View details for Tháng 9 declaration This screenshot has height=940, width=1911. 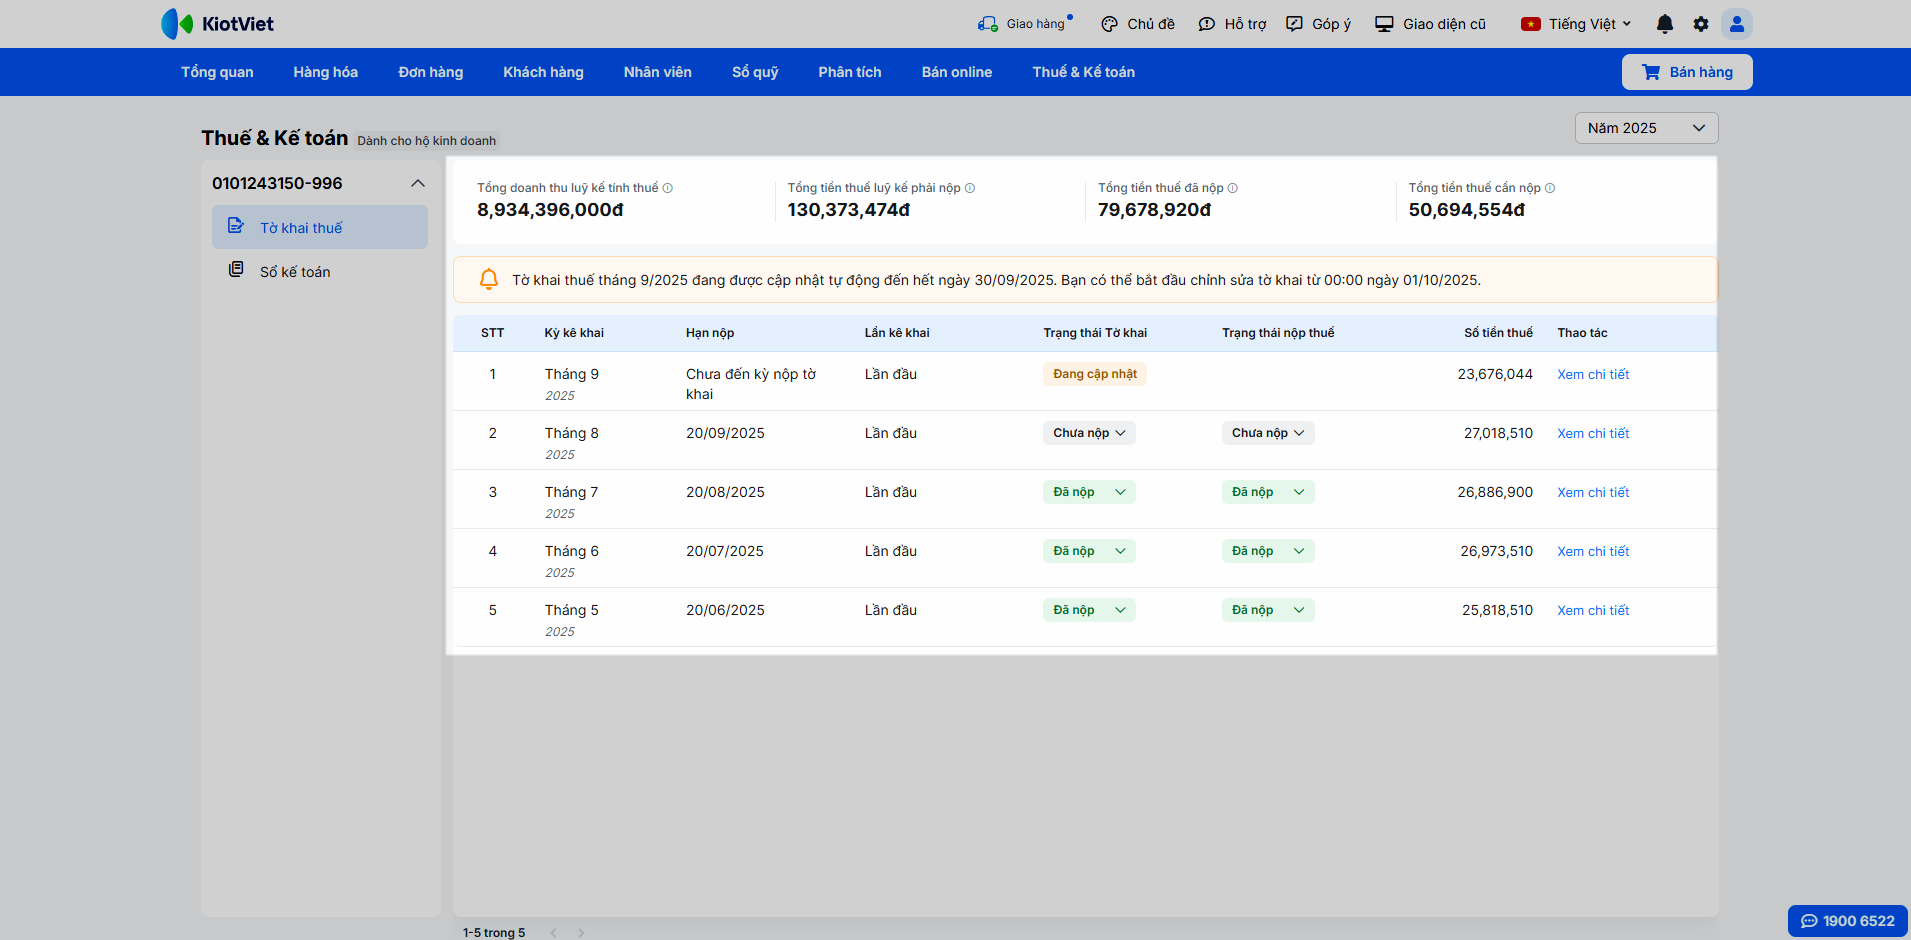click(1593, 375)
